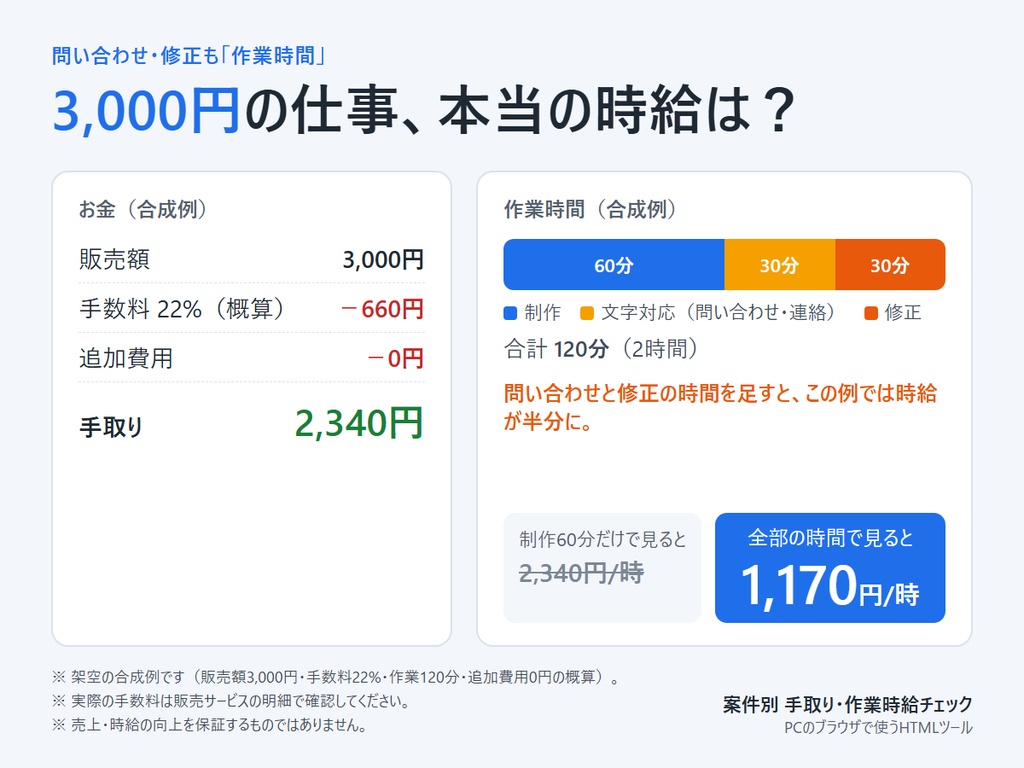Click the 手数料 22%（概算） label
1024x768 pixels.
[x=182, y=308]
